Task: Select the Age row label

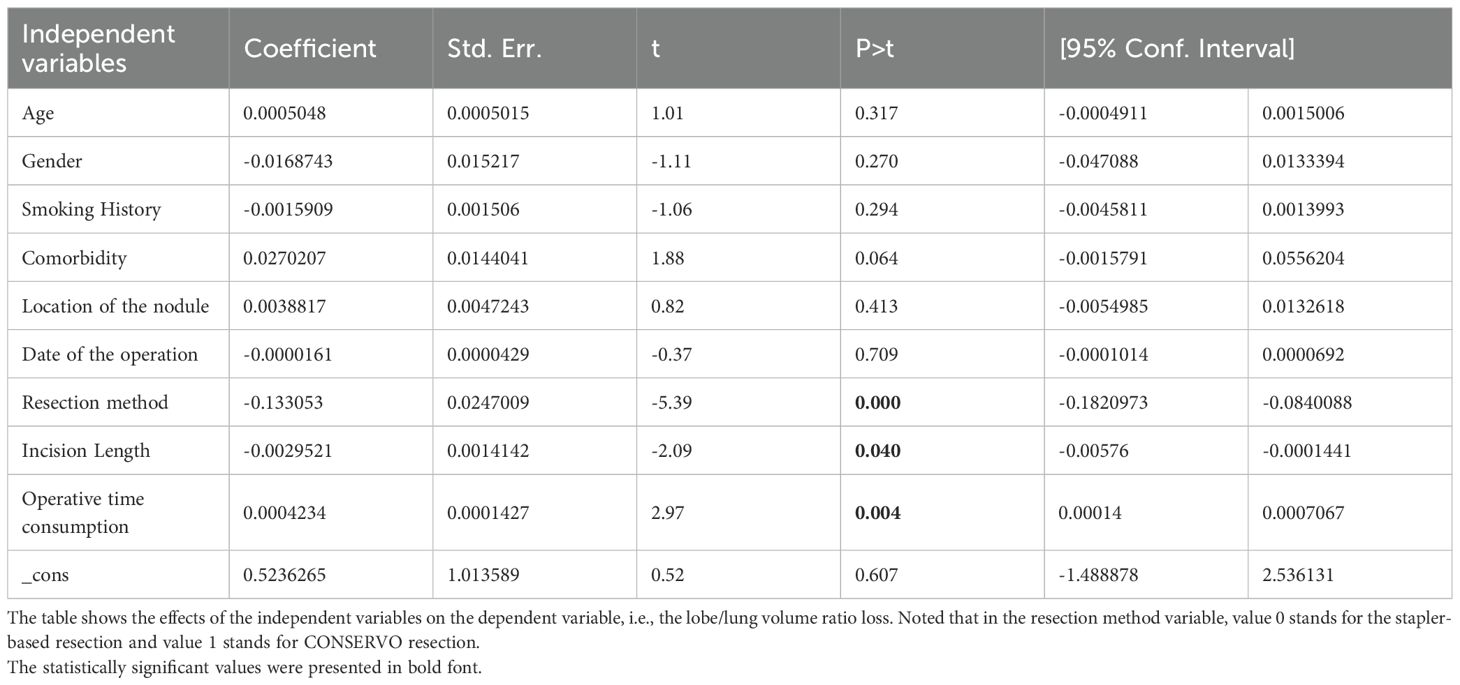Action: 38,114
